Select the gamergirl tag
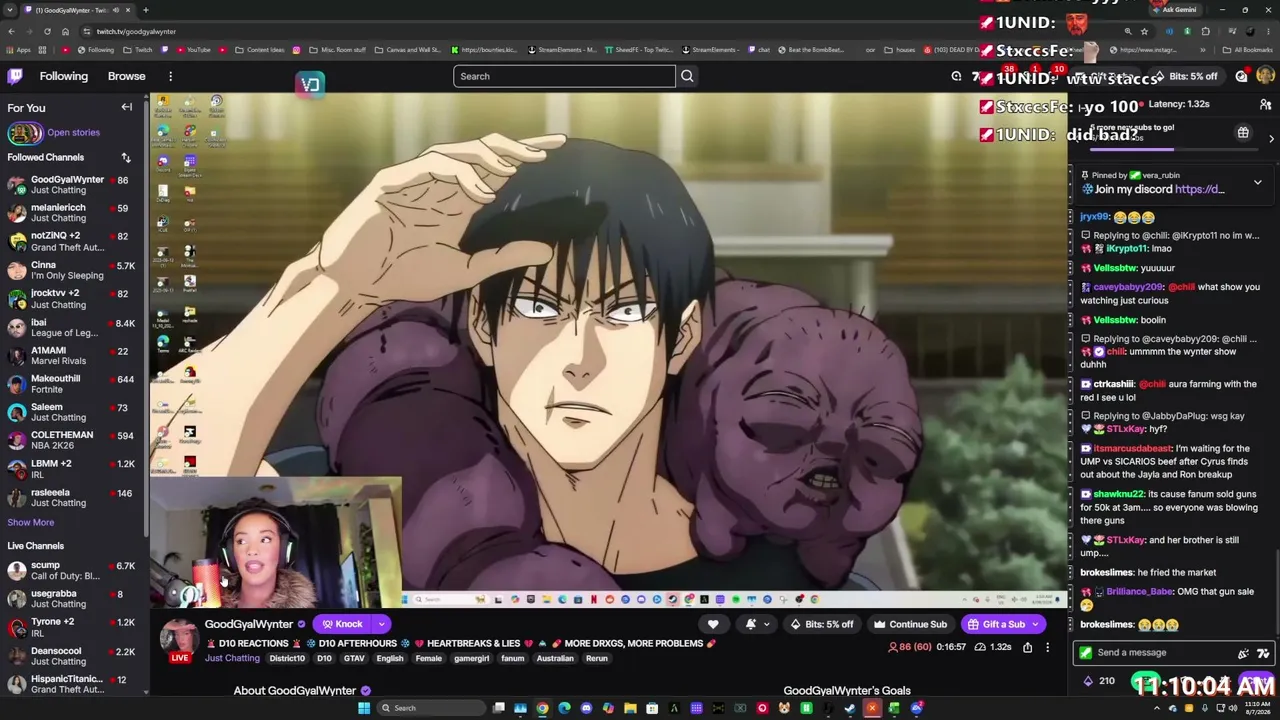This screenshot has height=720, width=1280. [472, 658]
